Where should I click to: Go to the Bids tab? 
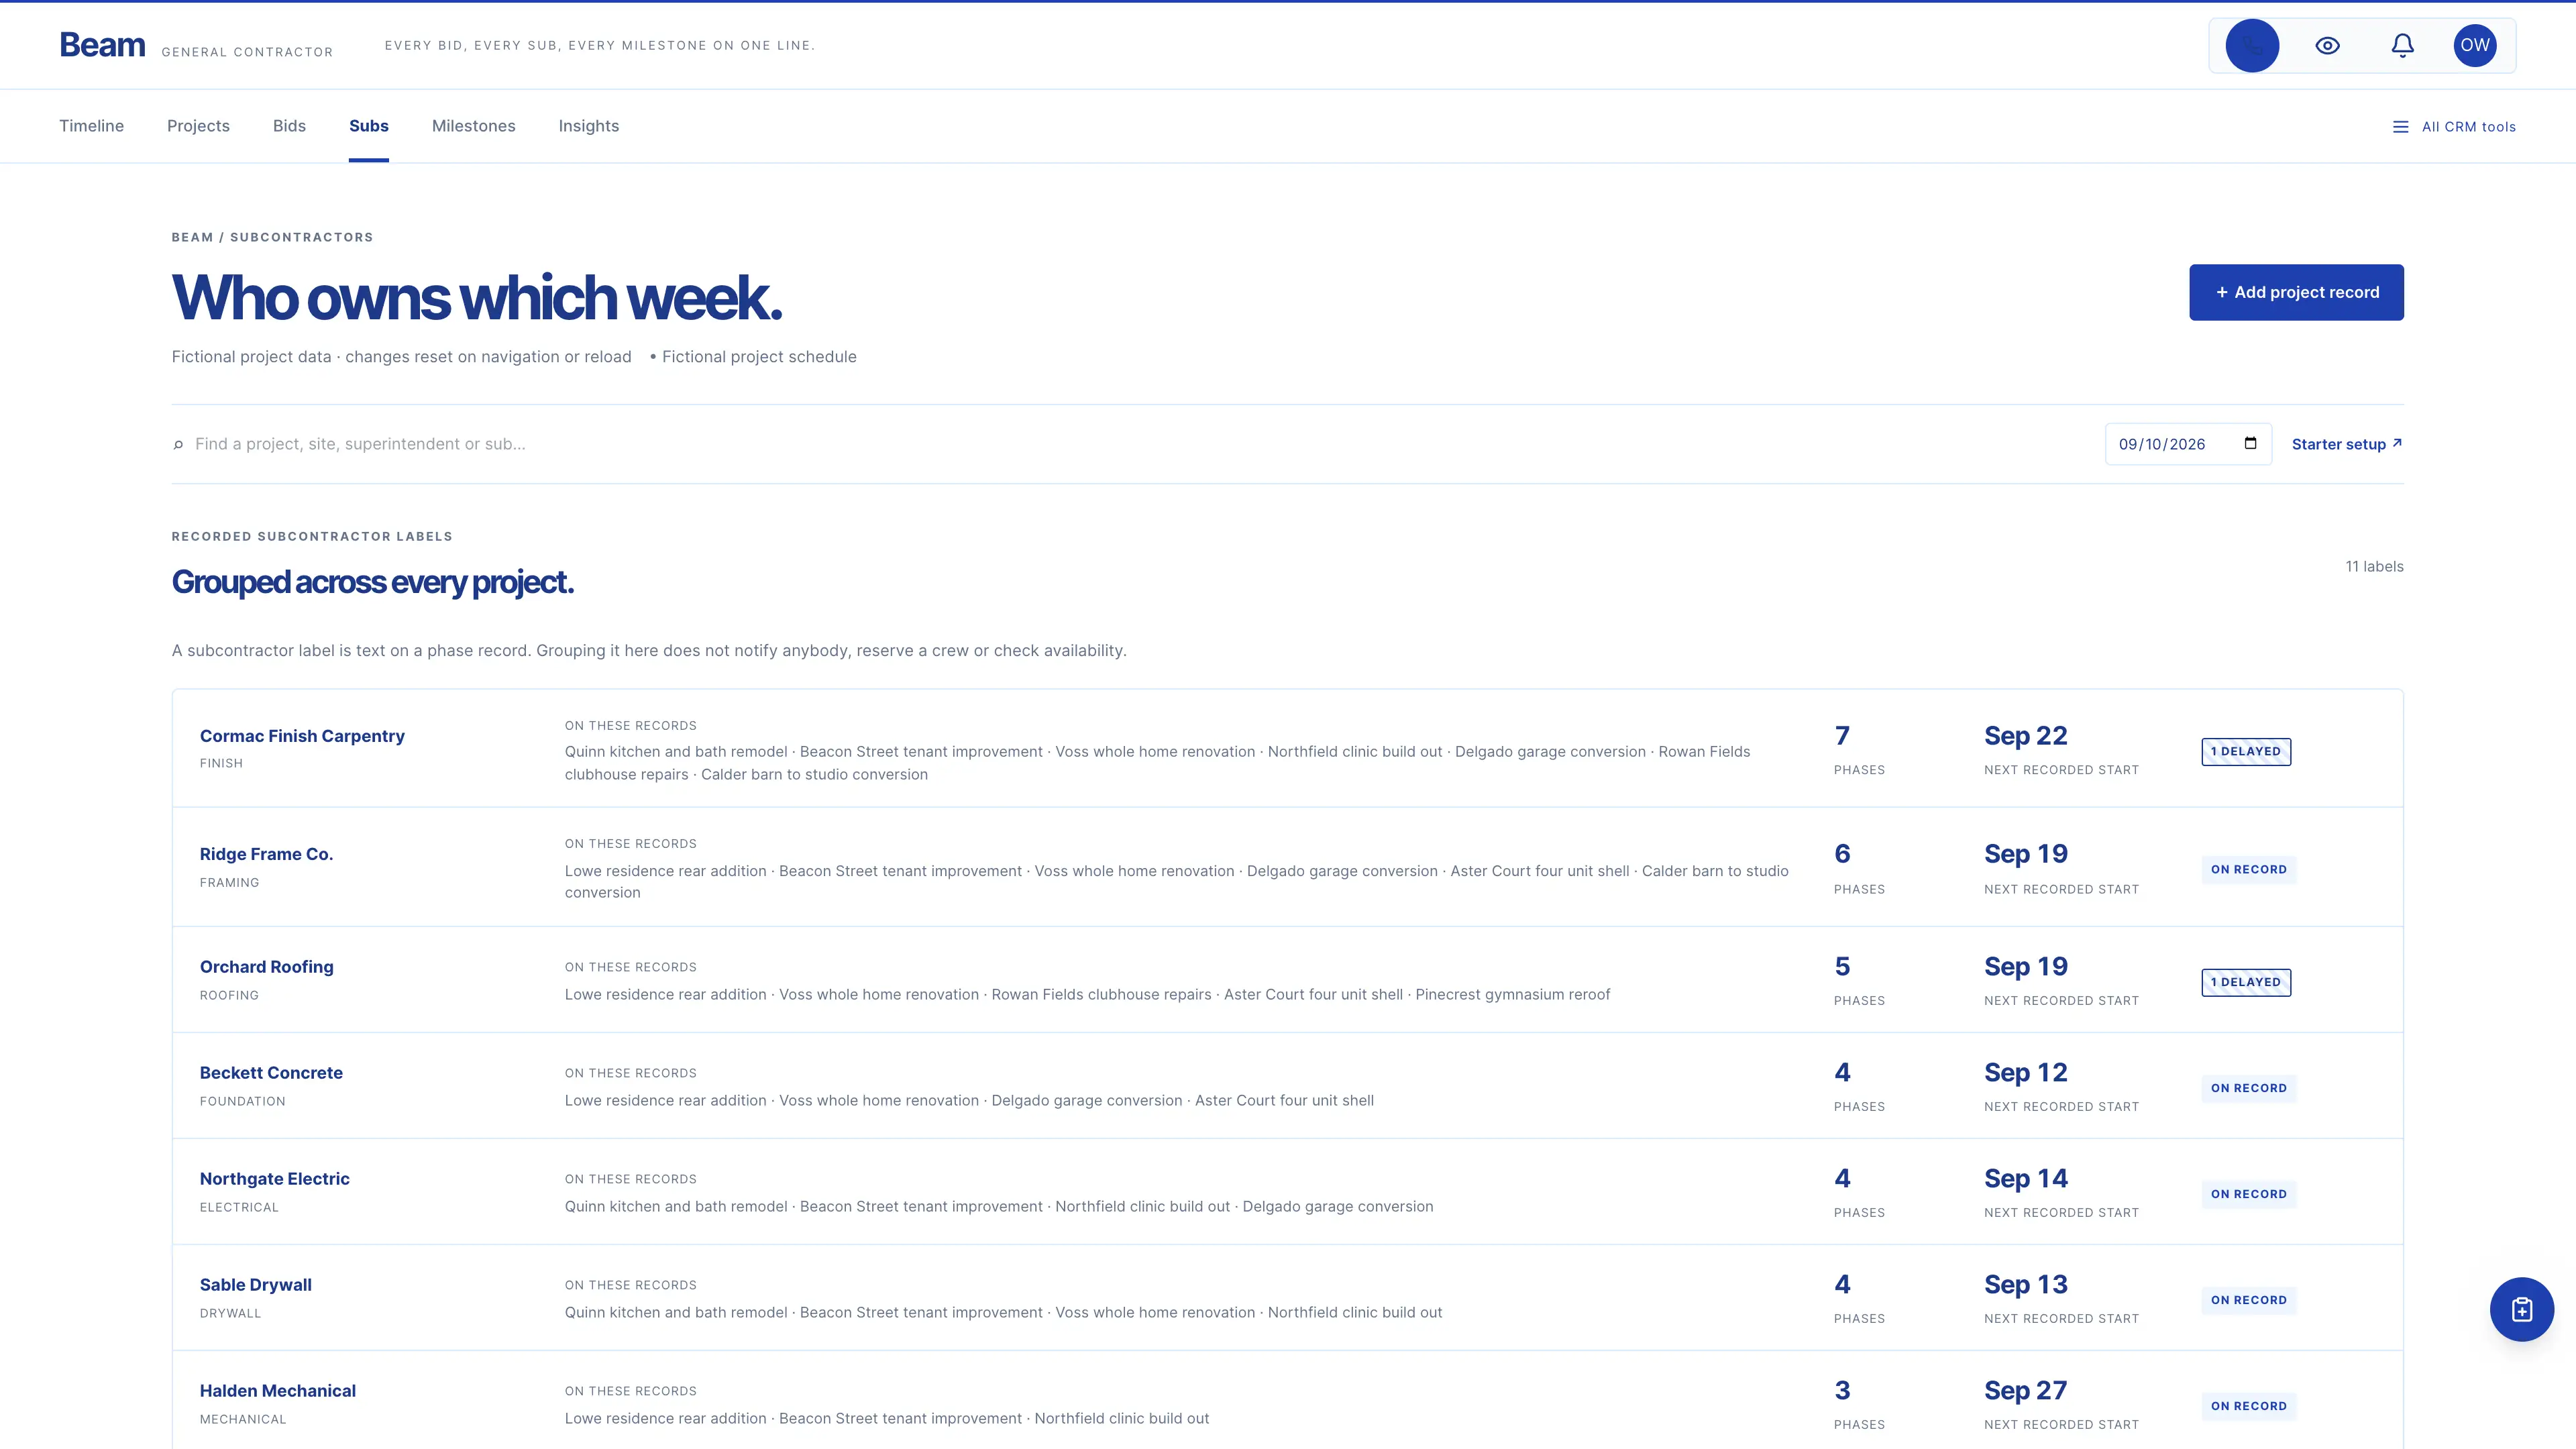tap(289, 126)
